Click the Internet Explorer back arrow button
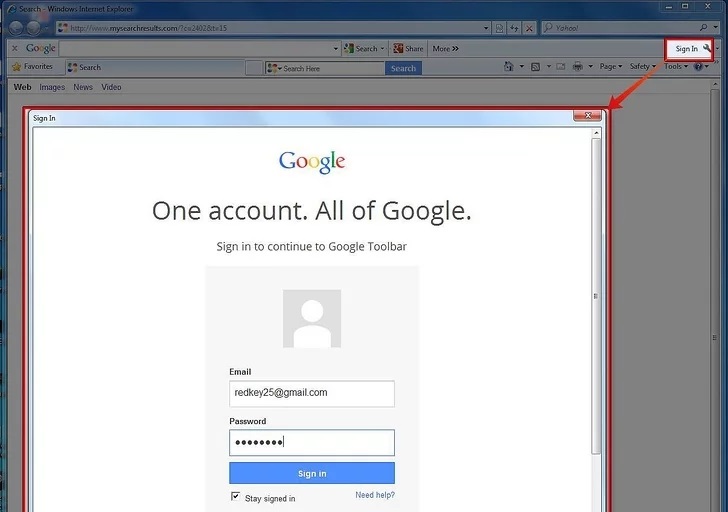728x512 pixels. [16, 28]
